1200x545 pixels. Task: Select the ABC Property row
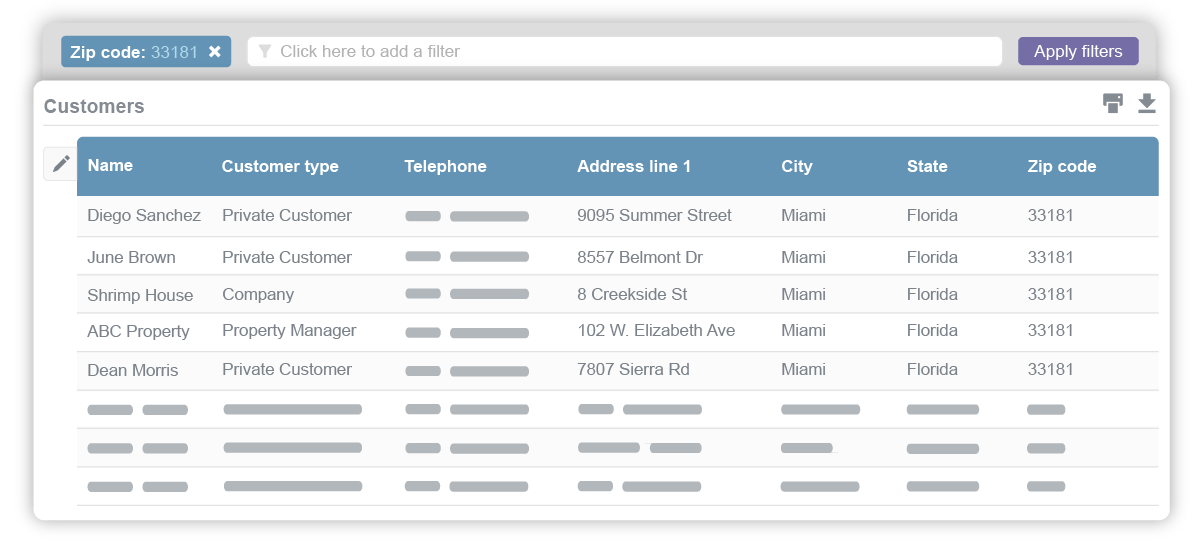coord(138,332)
